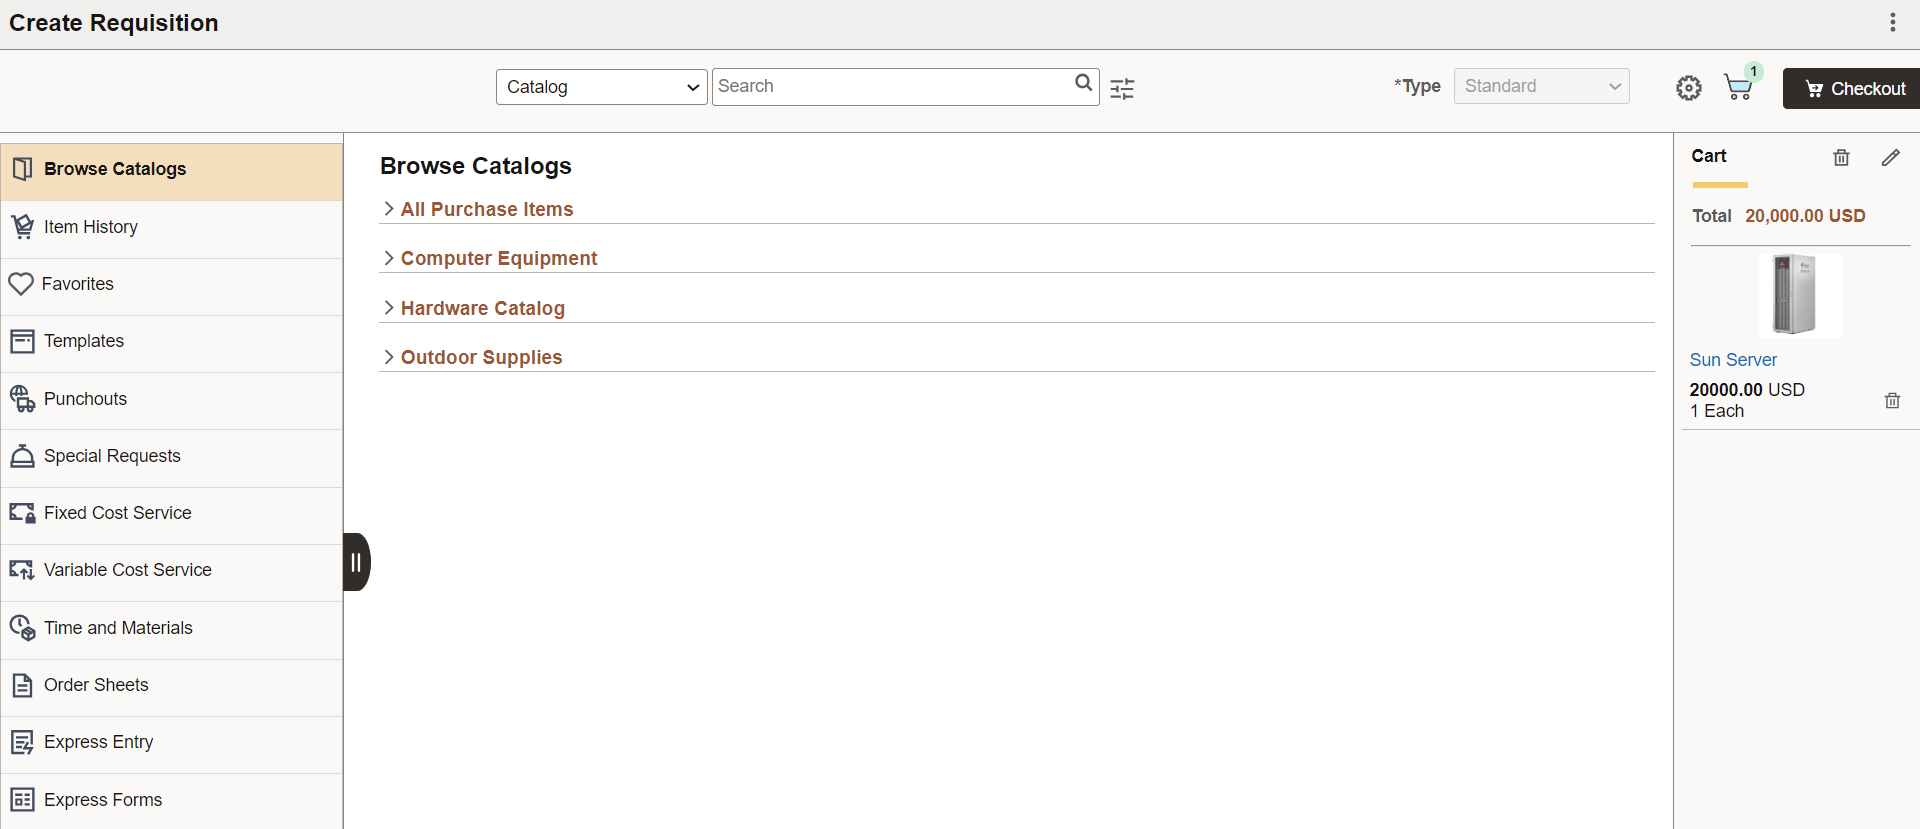
Task: Expand the Outdoor Supplies catalog
Action: 481,357
